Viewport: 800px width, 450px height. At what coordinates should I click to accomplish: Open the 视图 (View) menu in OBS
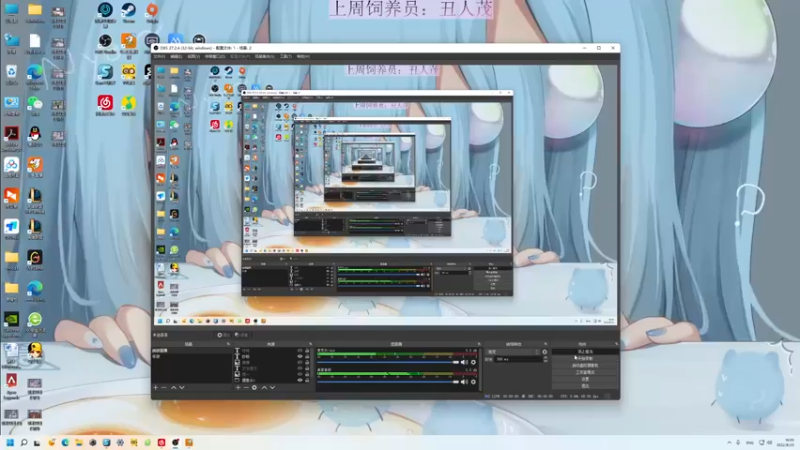tap(193, 57)
